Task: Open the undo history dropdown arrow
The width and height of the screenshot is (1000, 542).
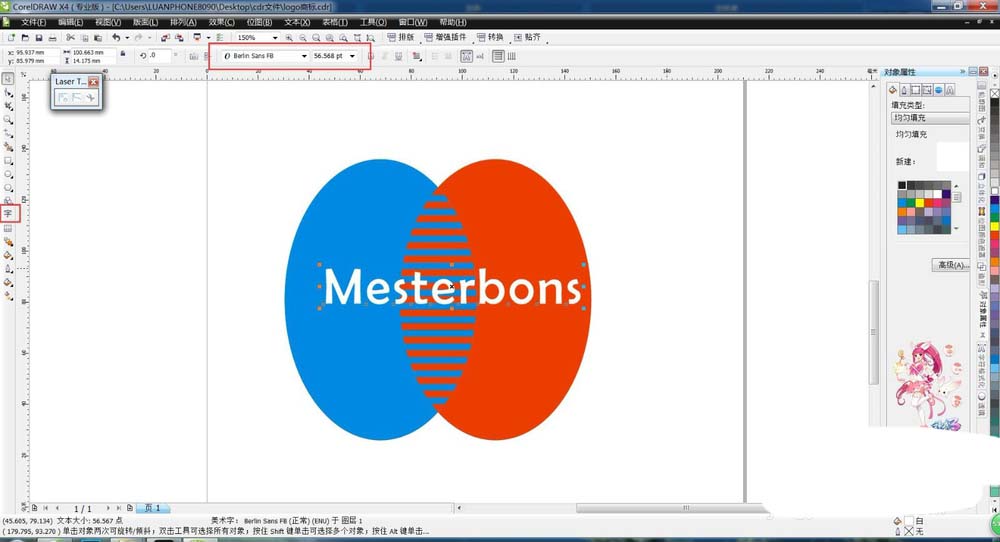Action: tap(127, 38)
